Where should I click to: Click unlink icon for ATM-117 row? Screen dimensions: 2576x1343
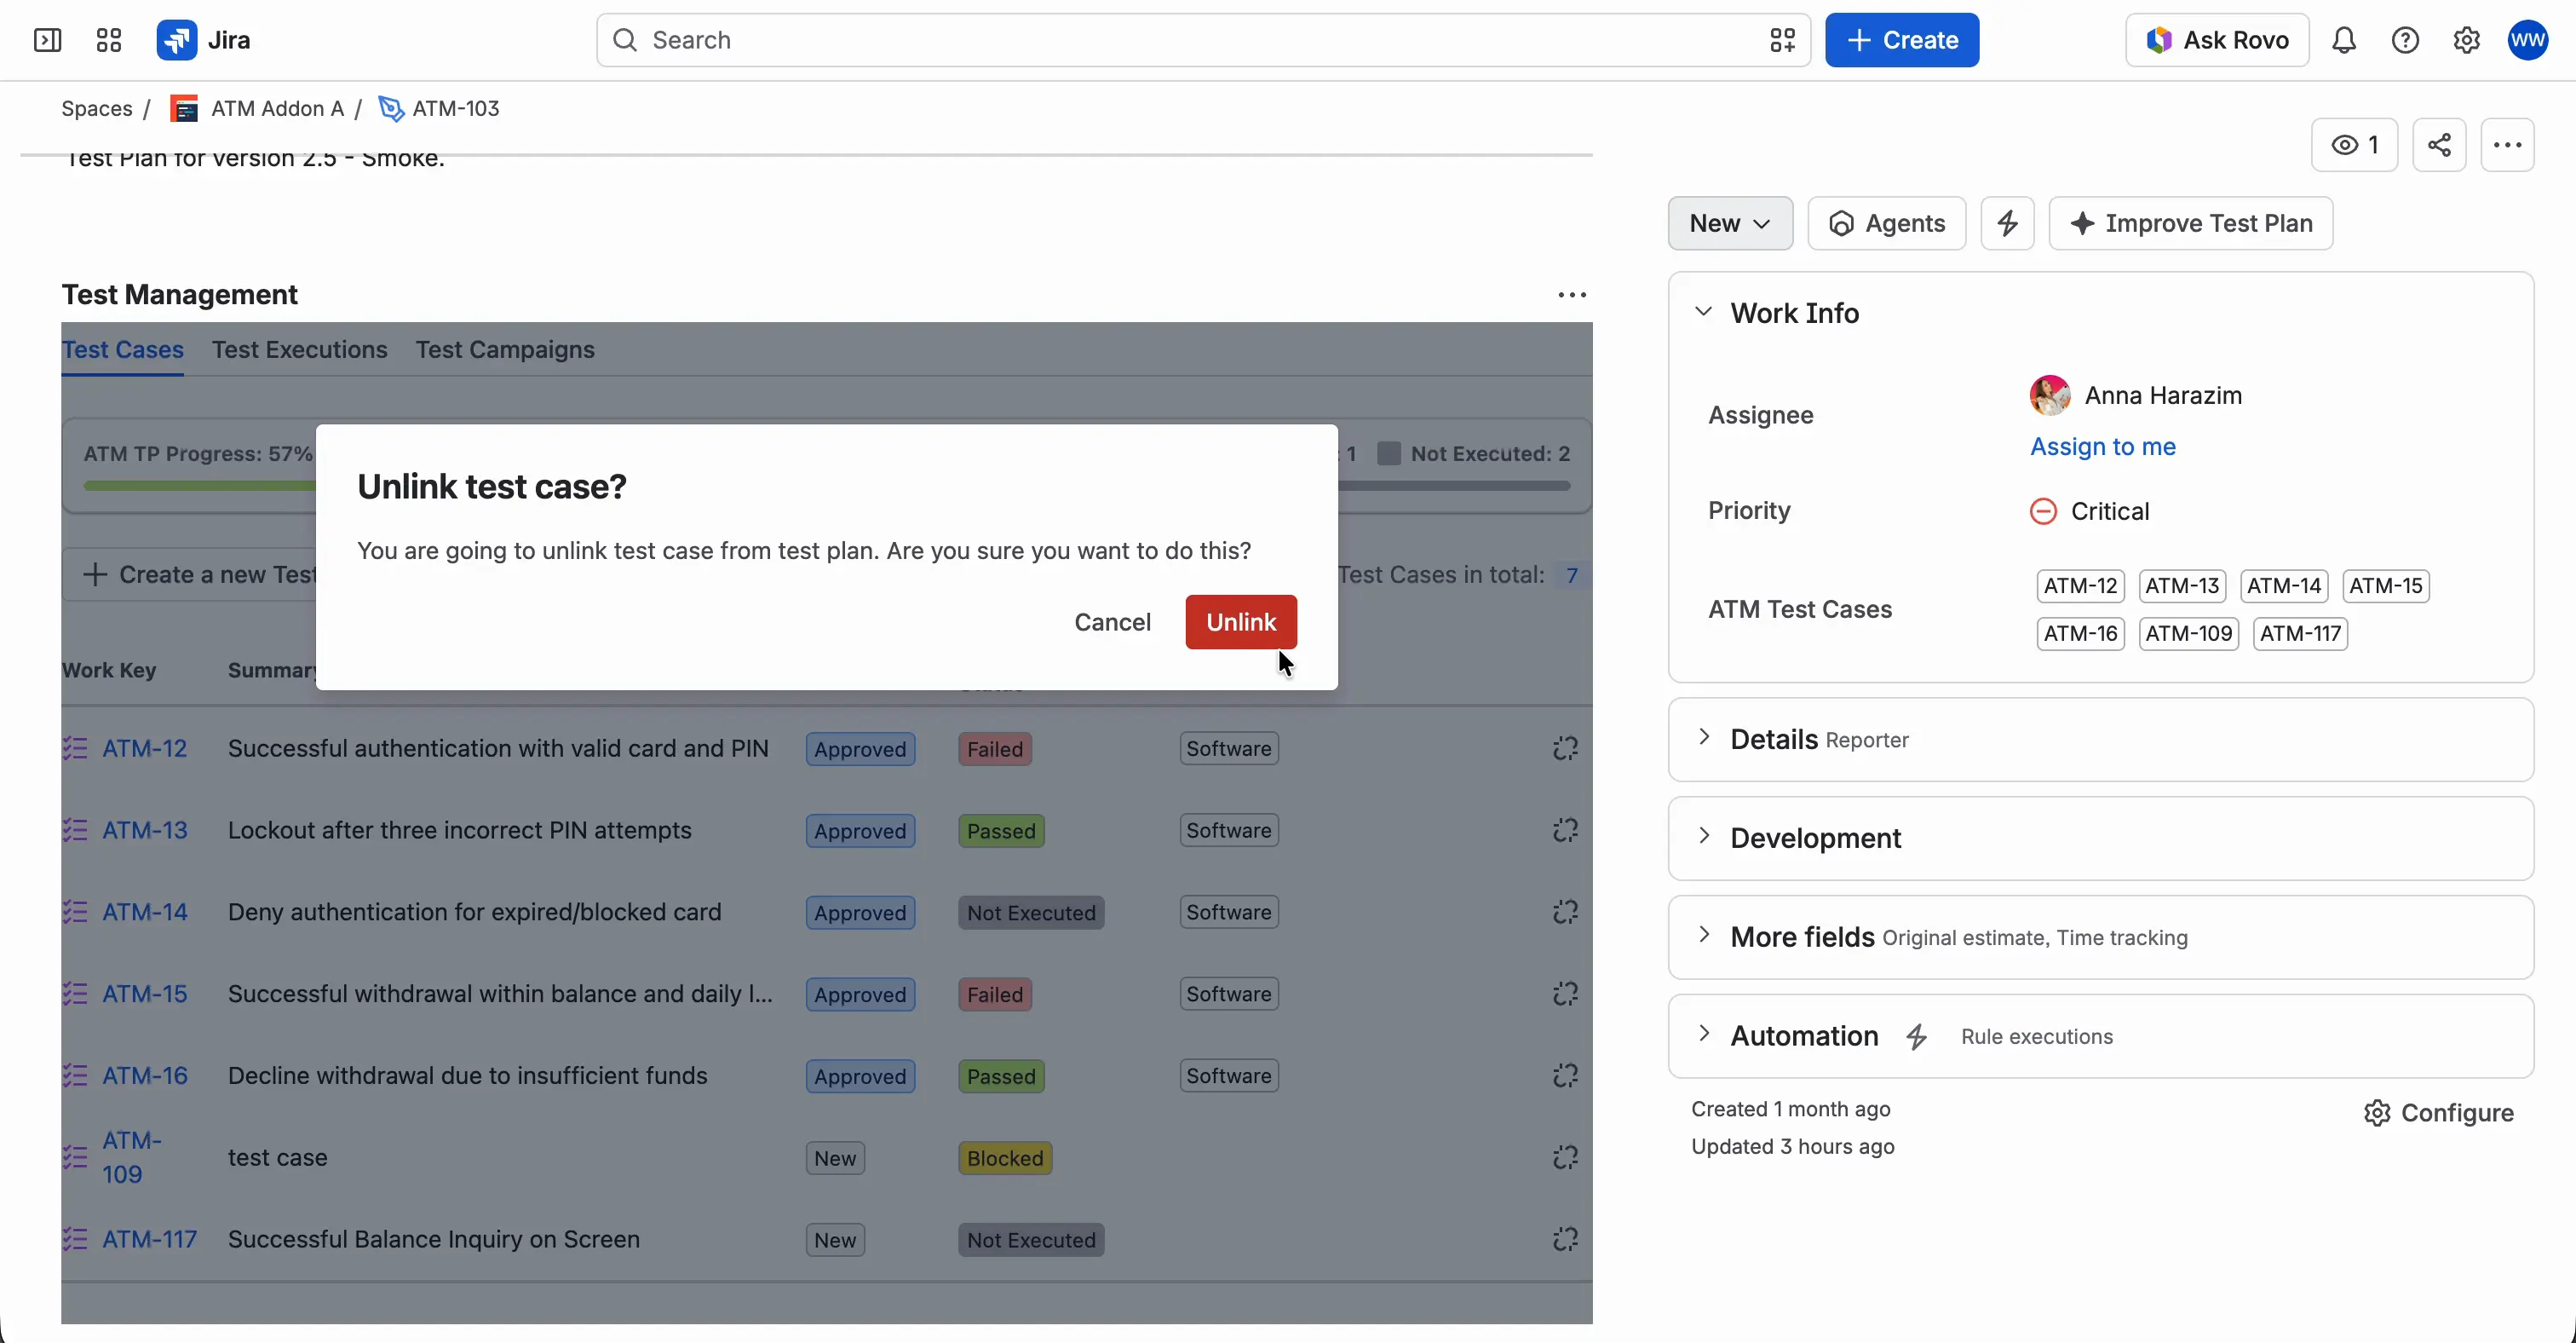coord(1565,1240)
